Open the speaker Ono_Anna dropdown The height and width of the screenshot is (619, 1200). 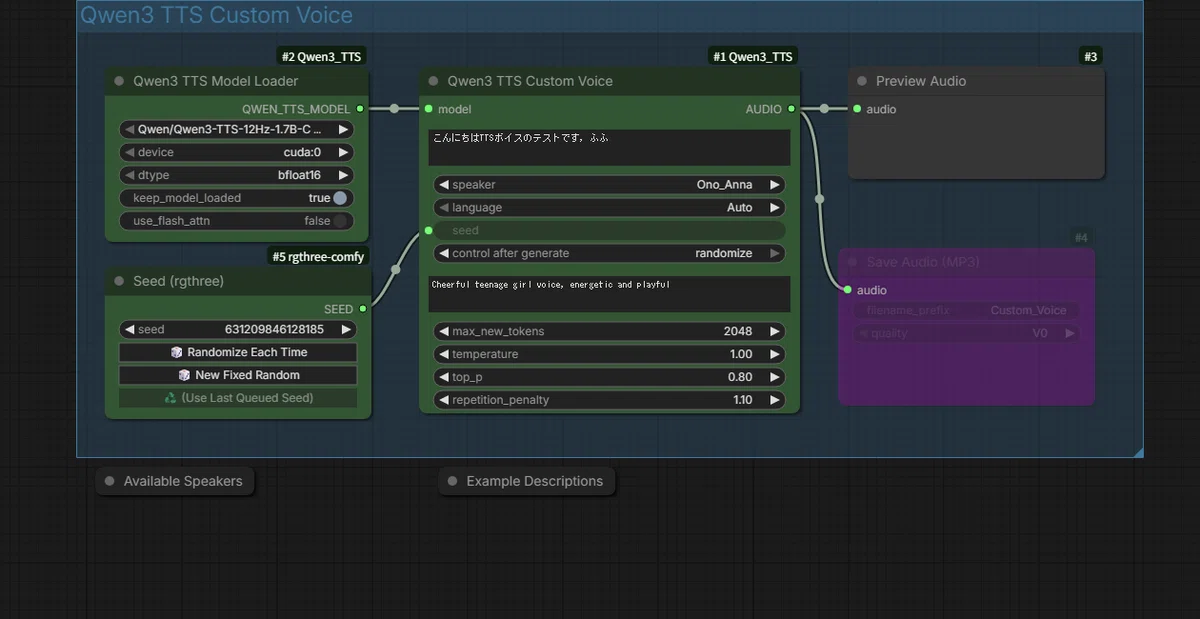coord(609,184)
